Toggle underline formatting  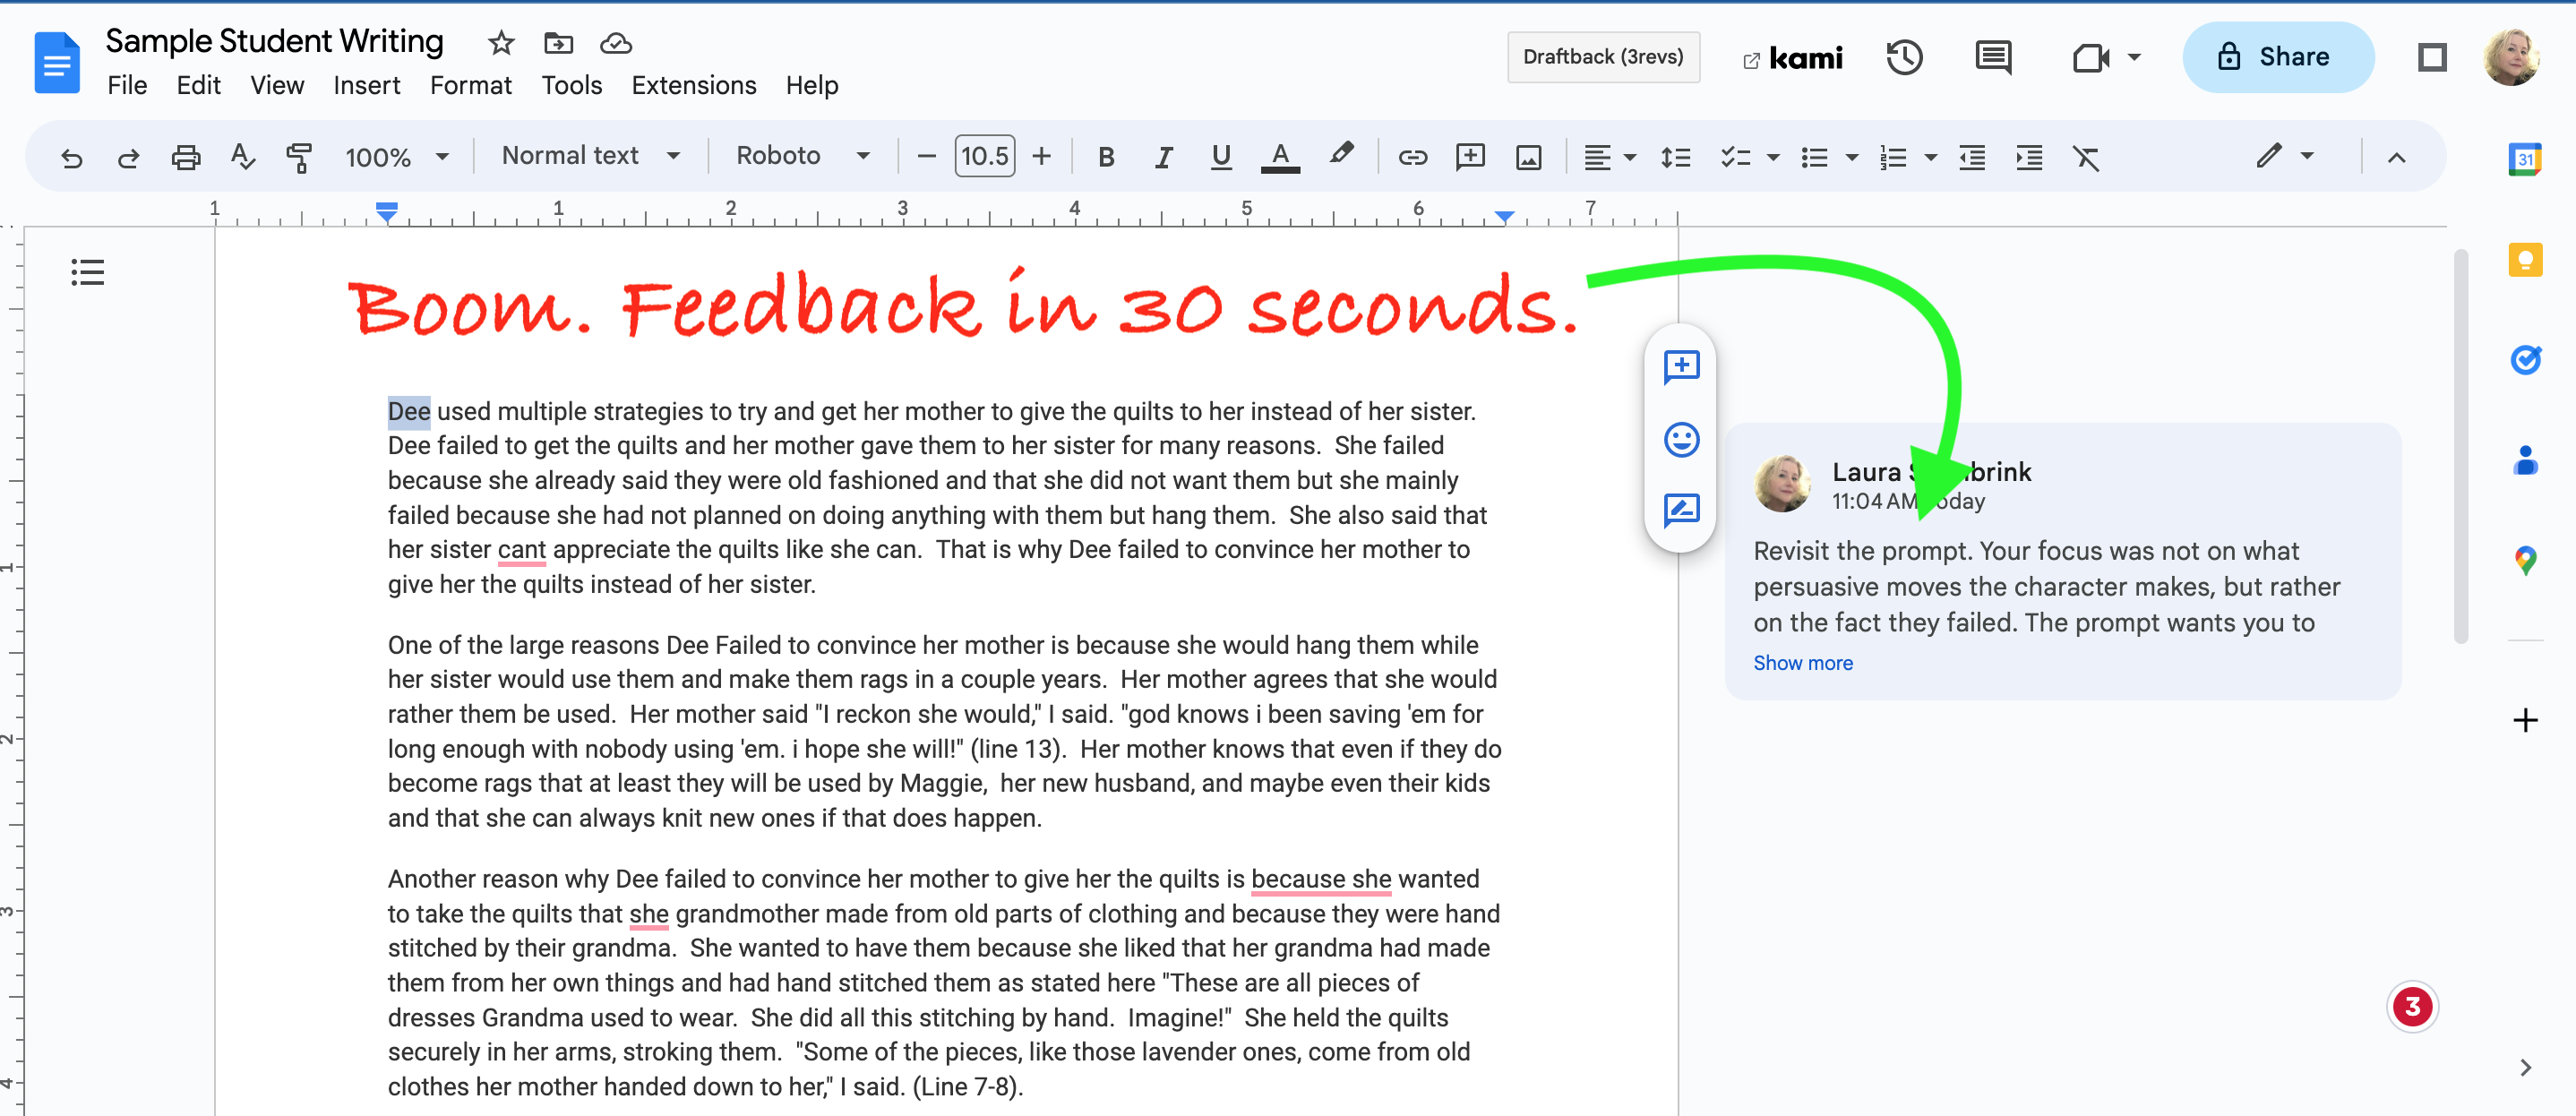point(1220,157)
